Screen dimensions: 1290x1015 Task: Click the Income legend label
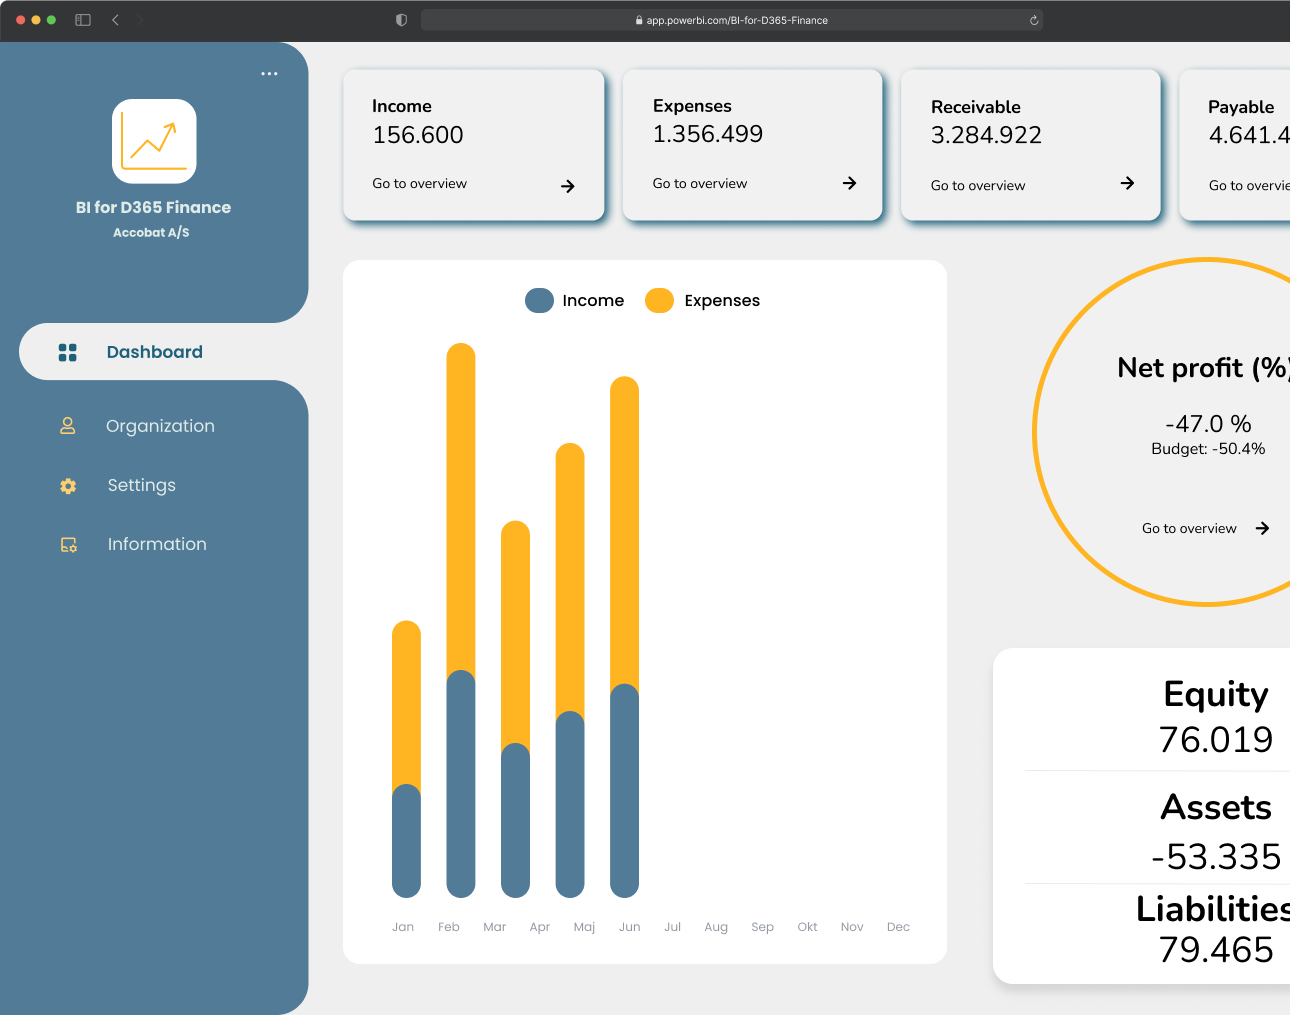(x=593, y=300)
